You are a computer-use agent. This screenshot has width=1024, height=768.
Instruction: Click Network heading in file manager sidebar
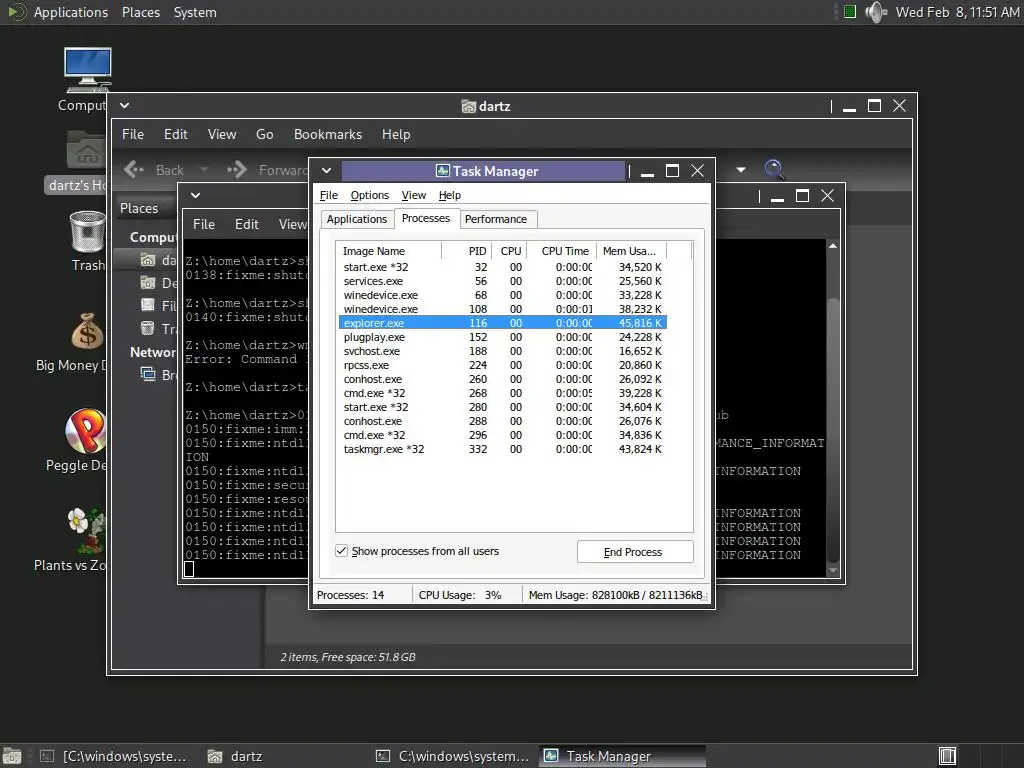click(153, 352)
